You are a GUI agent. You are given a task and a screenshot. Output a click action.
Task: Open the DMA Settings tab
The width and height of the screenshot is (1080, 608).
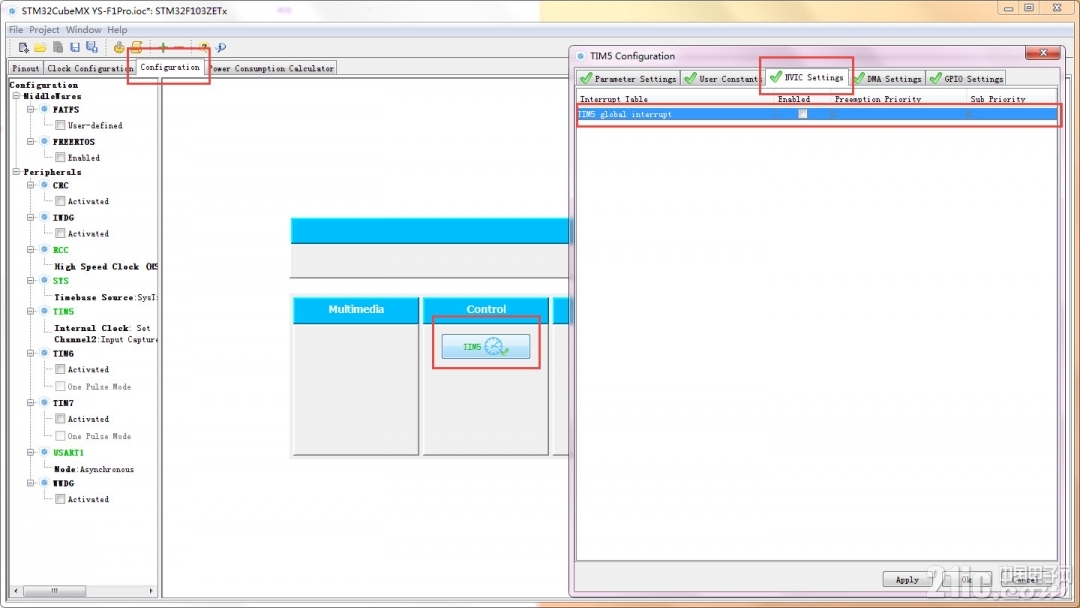pyautogui.click(x=888, y=78)
